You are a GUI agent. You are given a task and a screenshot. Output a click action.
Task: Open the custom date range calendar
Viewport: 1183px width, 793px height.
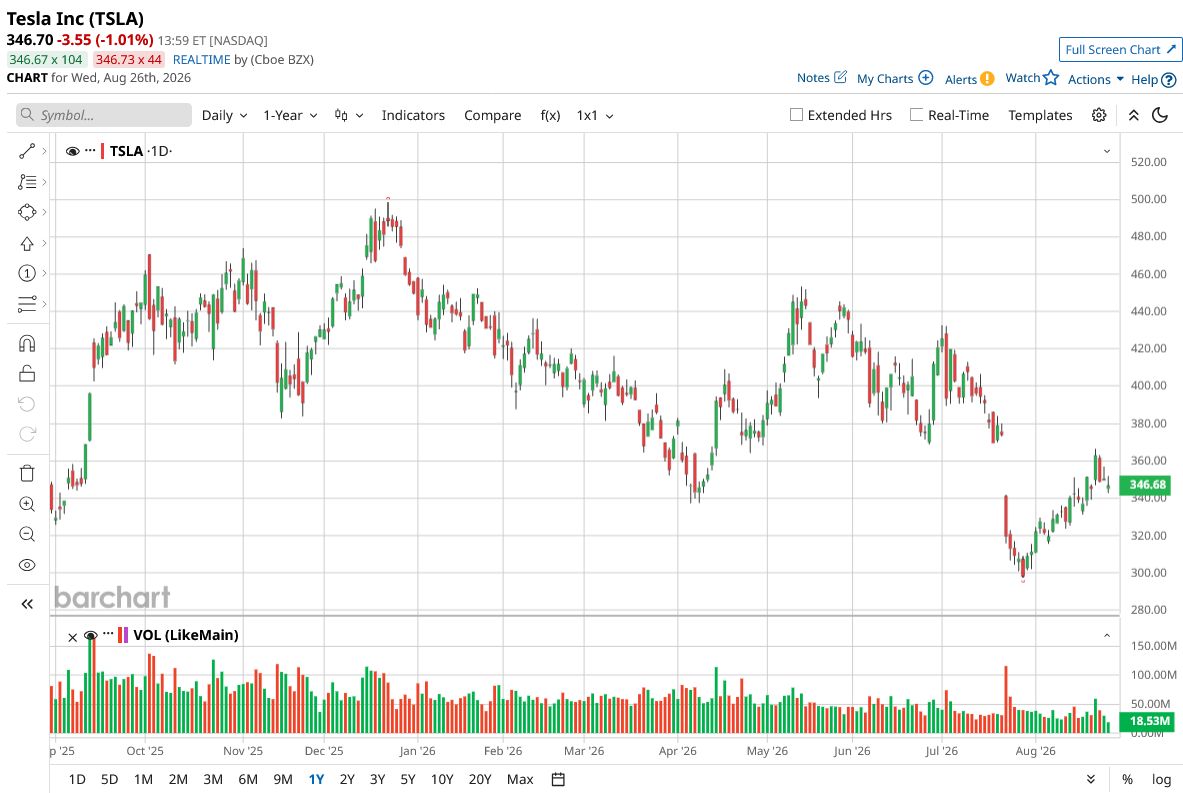click(x=558, y=779)
